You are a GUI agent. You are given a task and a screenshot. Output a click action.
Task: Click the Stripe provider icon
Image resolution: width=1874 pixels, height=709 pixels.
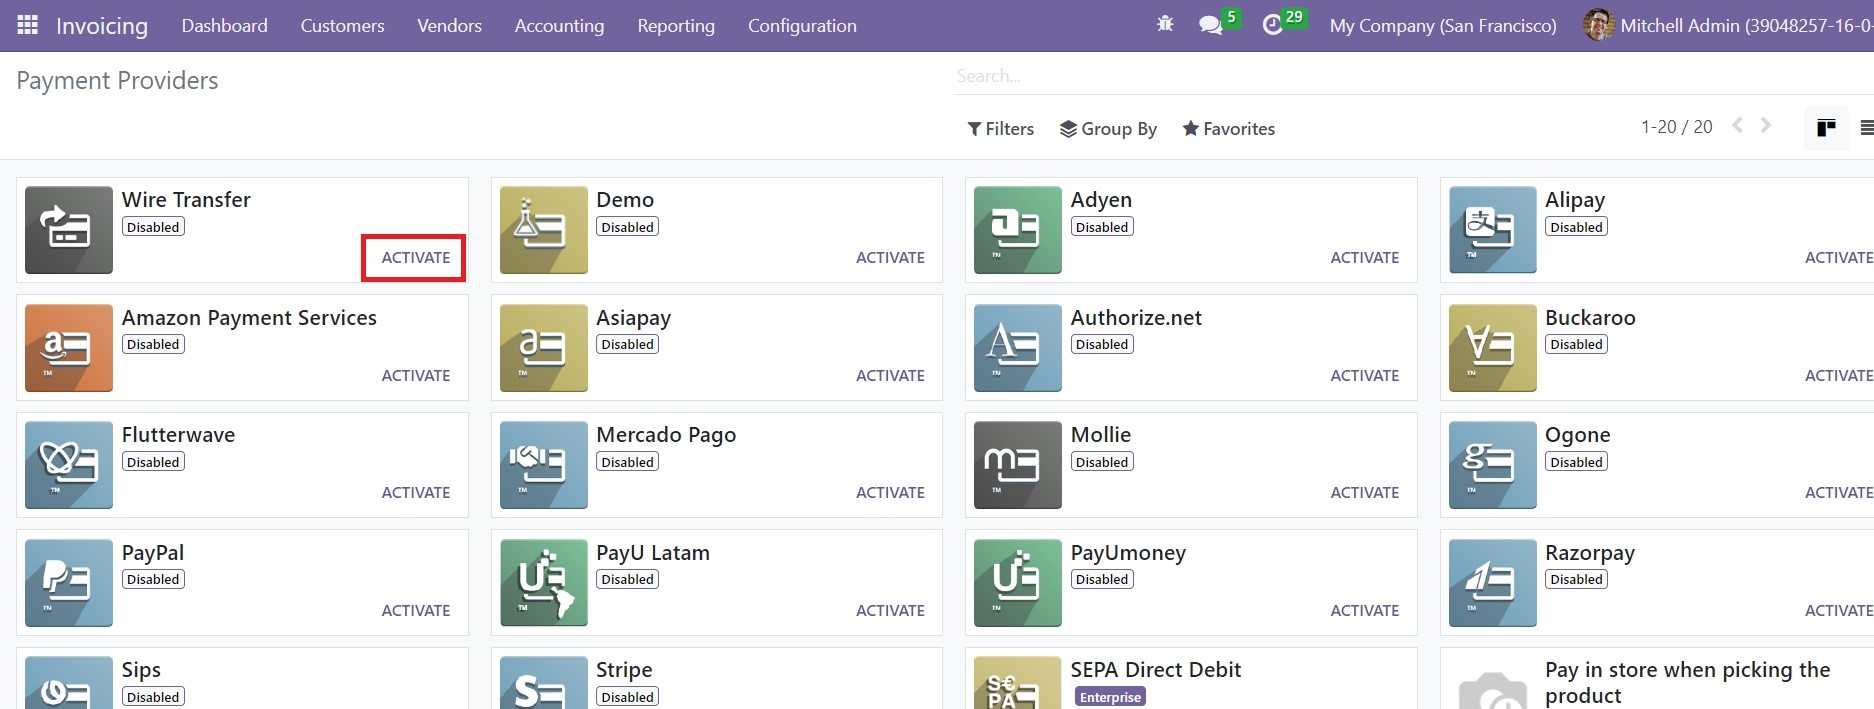(x=543, y=683)
